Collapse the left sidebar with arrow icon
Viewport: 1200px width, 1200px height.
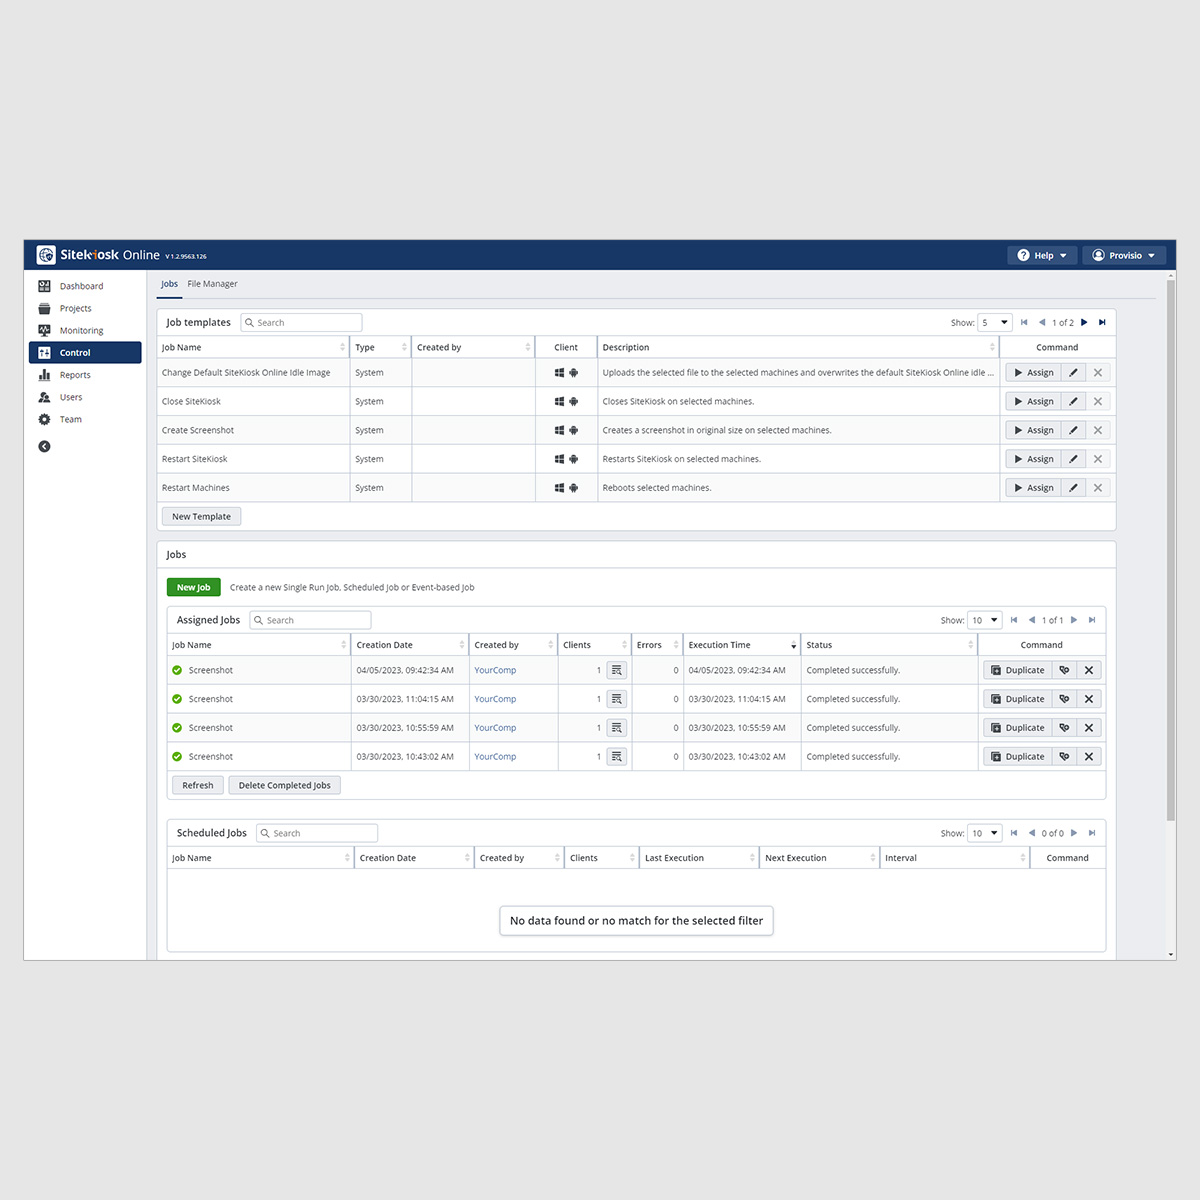[x=44, y=446]
